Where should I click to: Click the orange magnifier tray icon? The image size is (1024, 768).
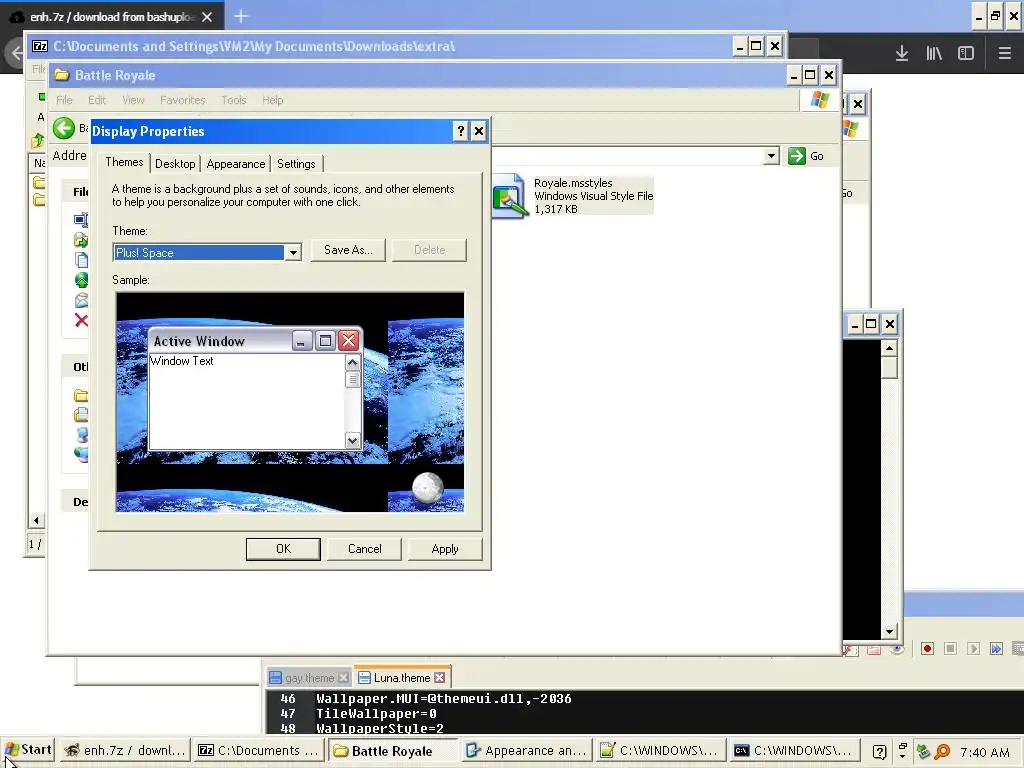[x=942, y=752]
